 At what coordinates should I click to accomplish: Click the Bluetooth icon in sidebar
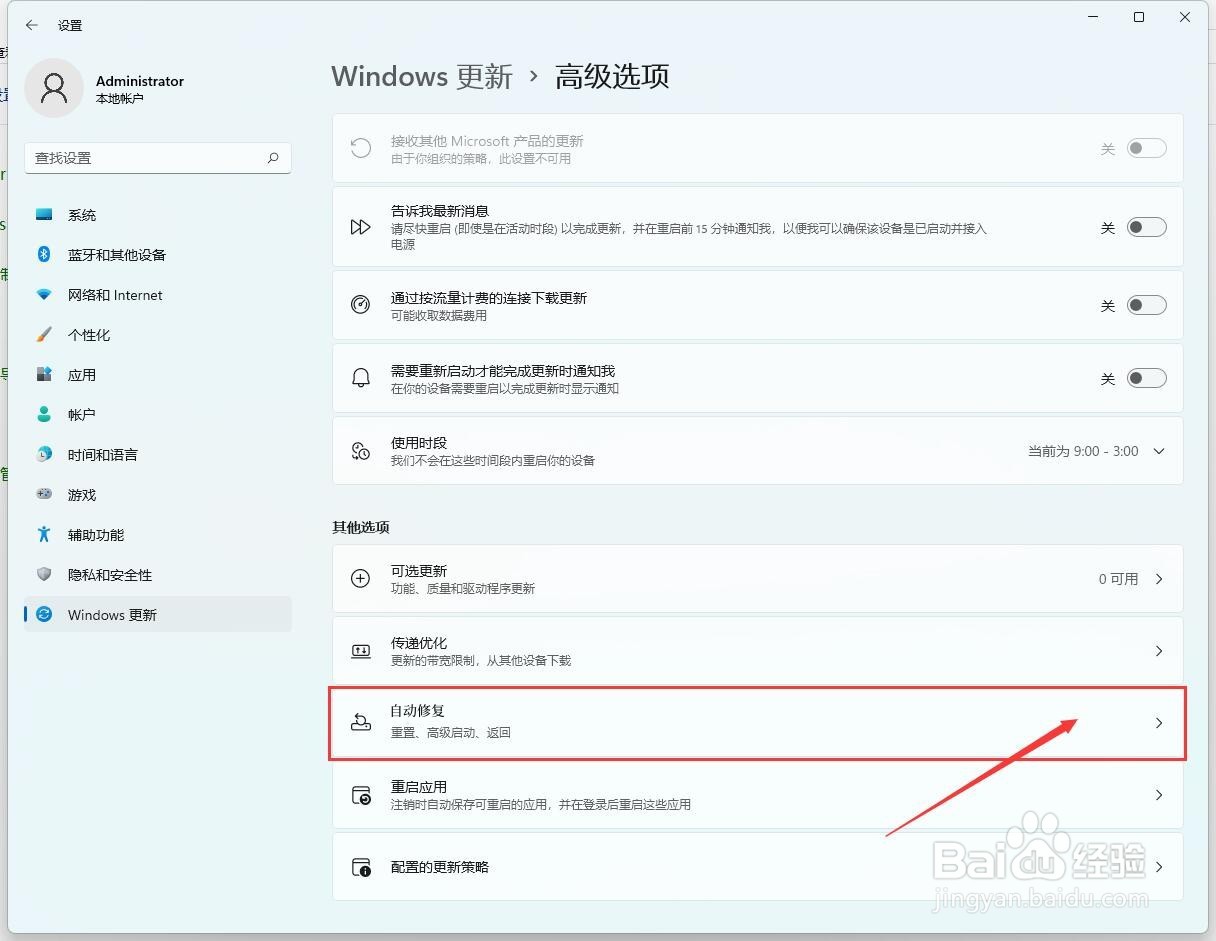[44, 255]
